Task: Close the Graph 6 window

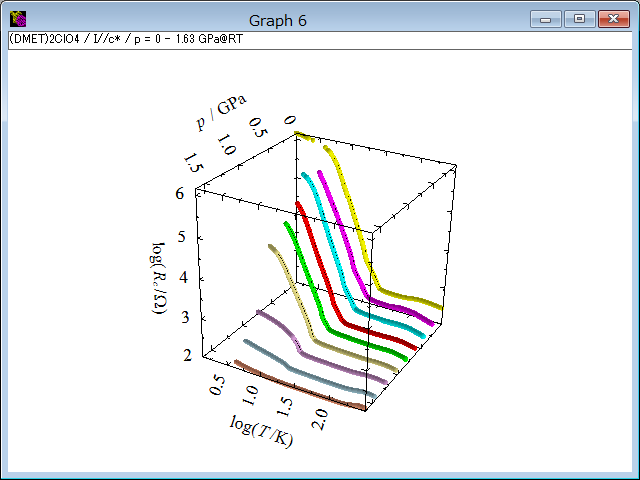Action: click(613, 19)
